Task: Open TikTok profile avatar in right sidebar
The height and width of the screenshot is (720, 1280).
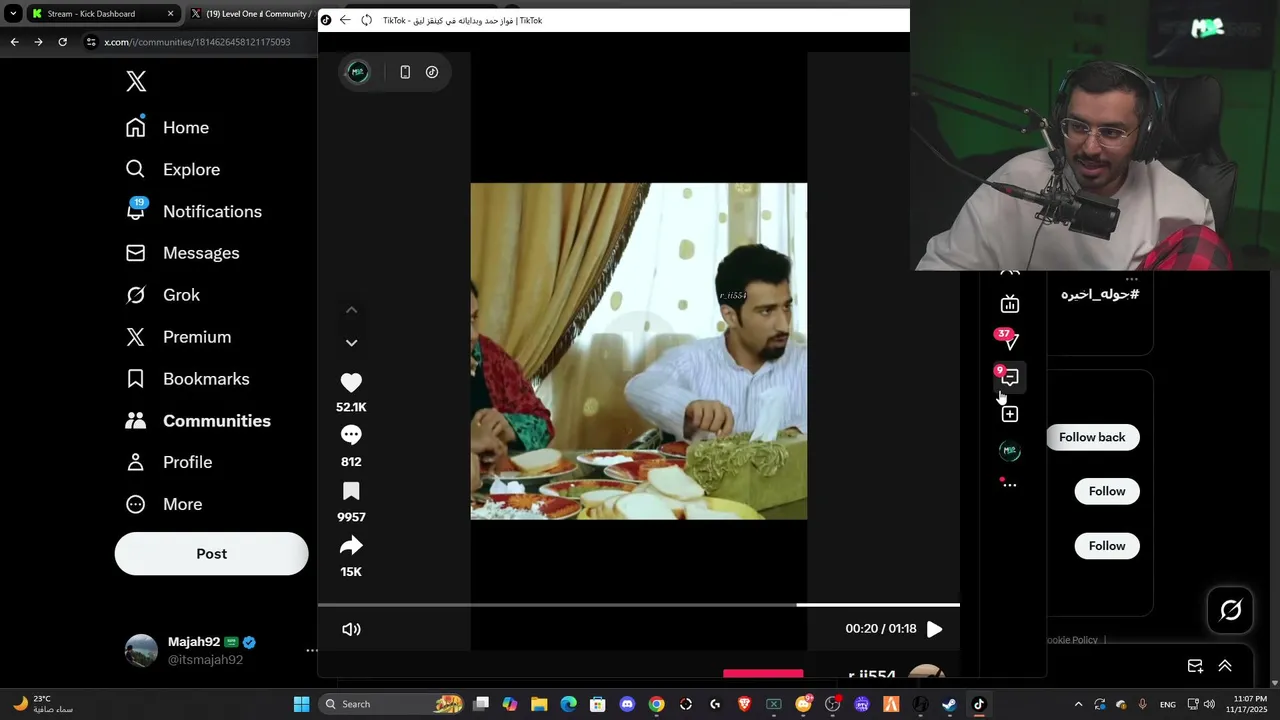Action: point(1010,451)
